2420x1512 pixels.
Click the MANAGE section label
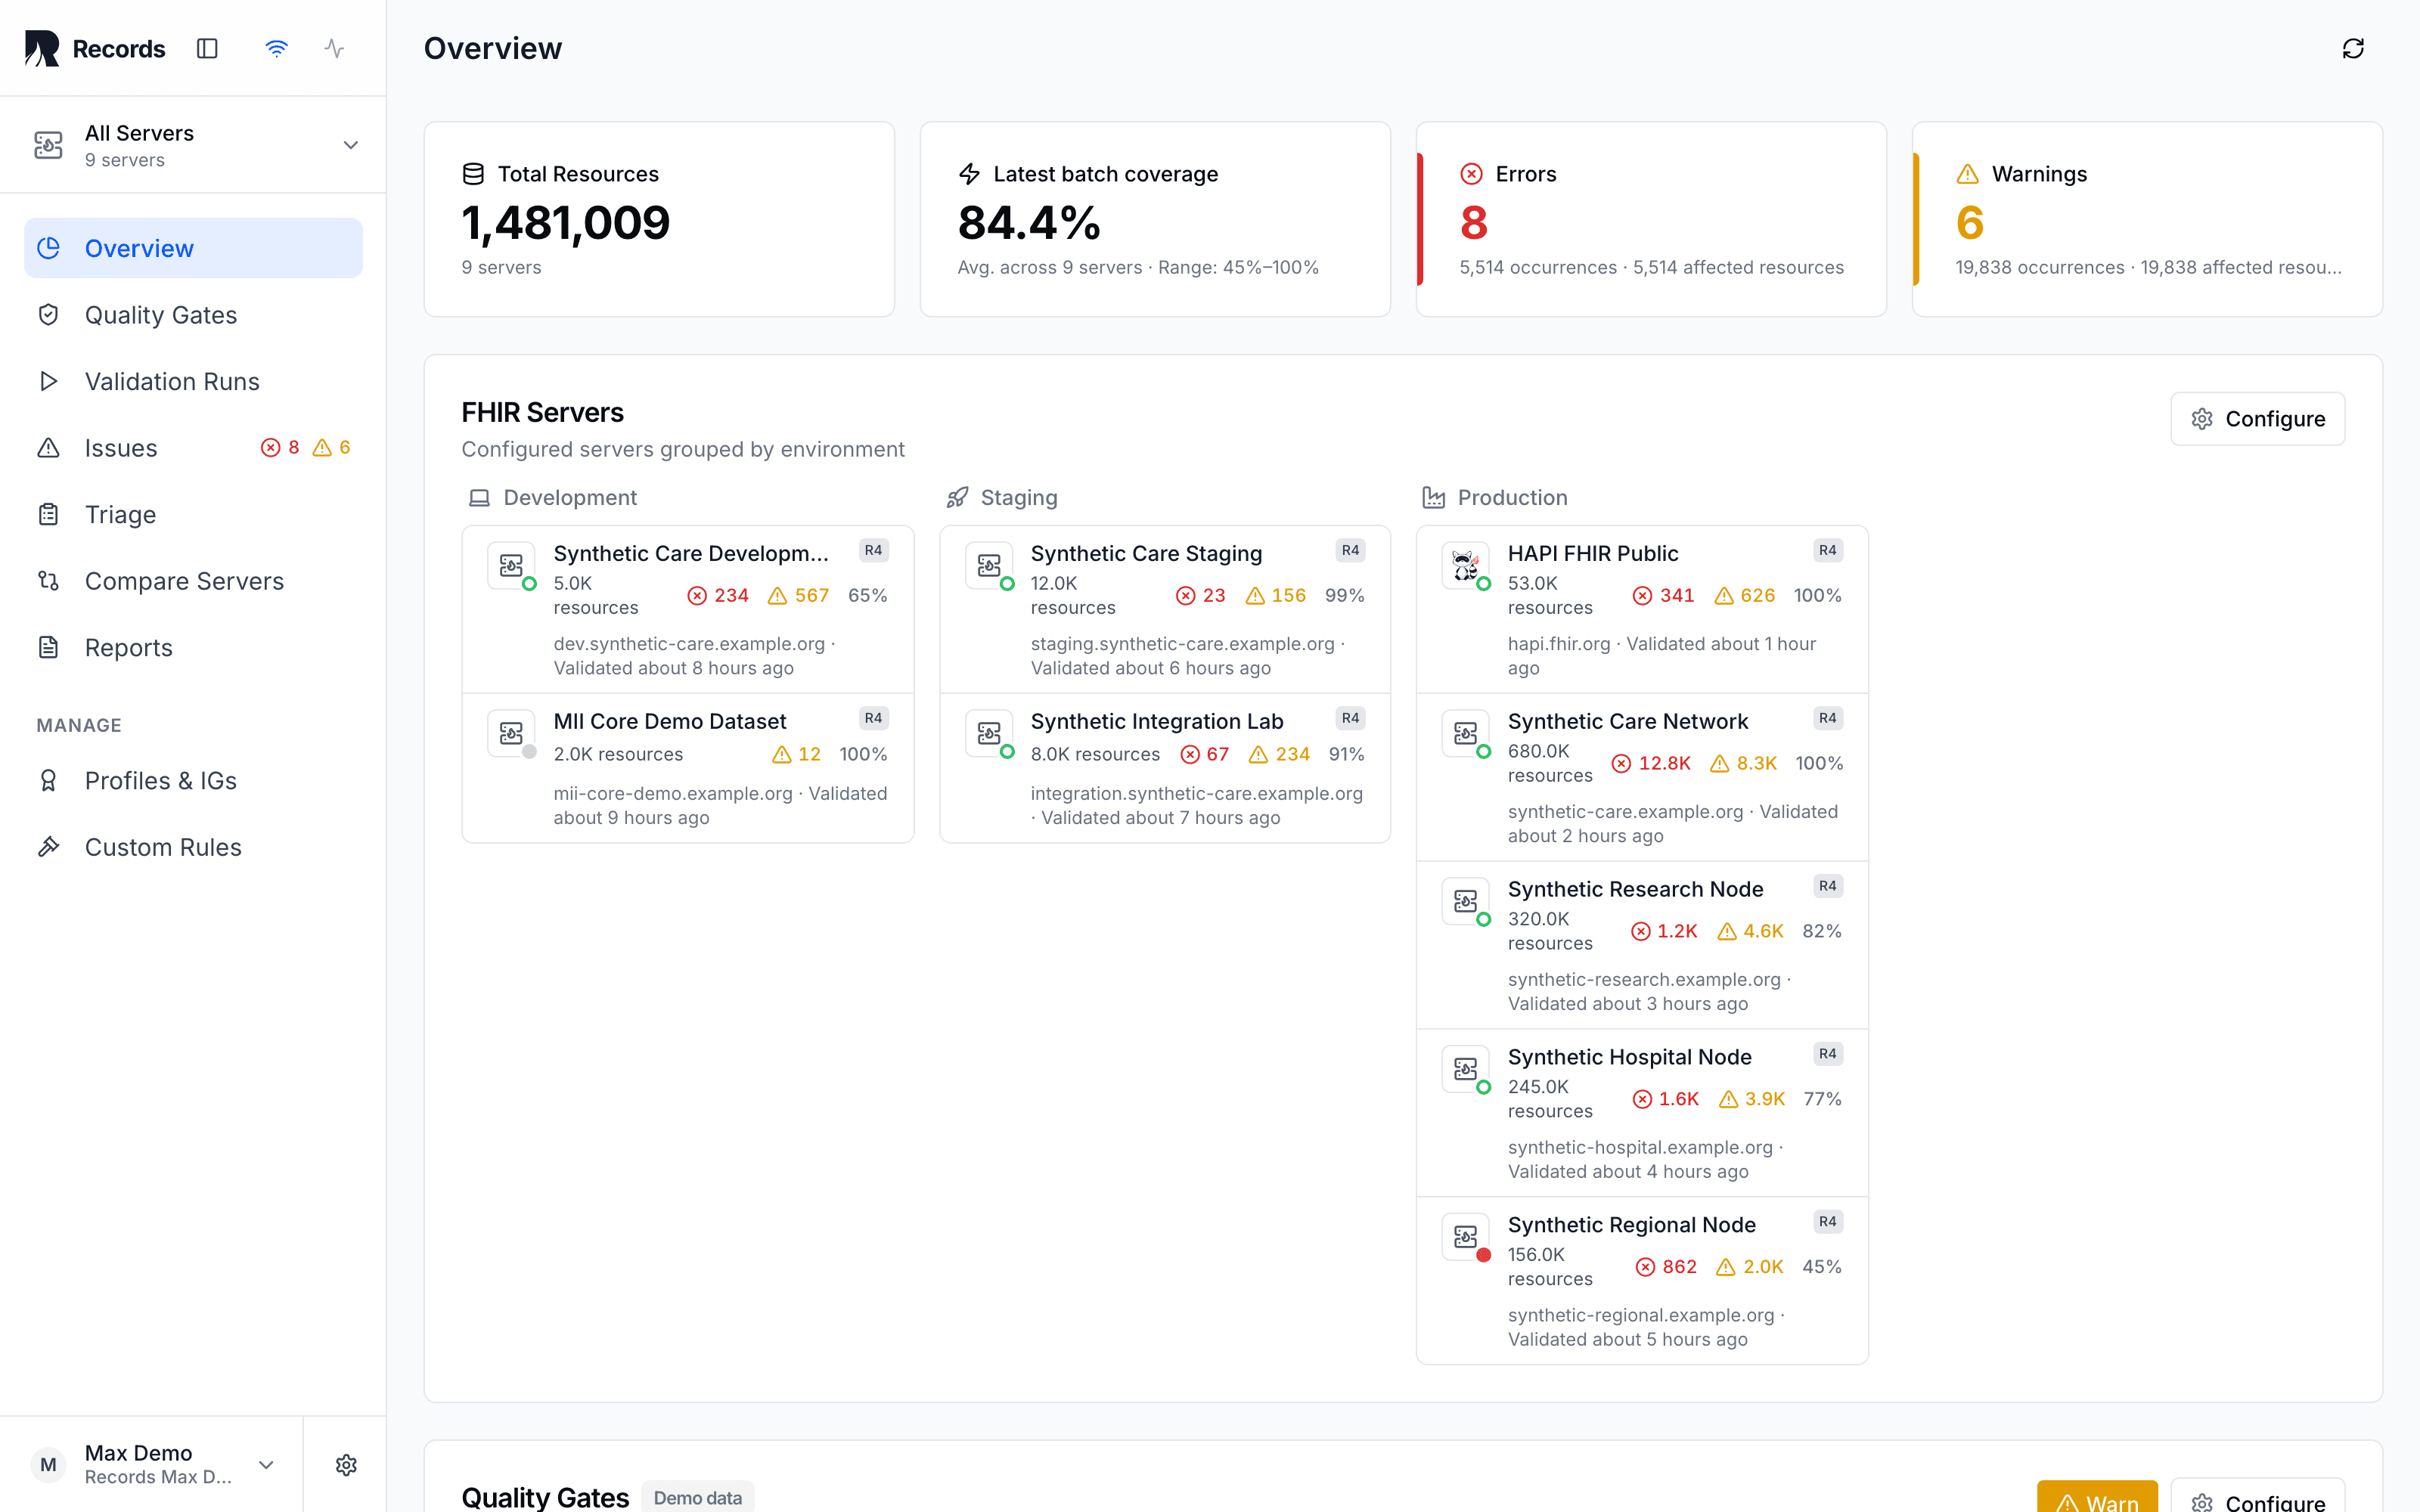[79, 725]
